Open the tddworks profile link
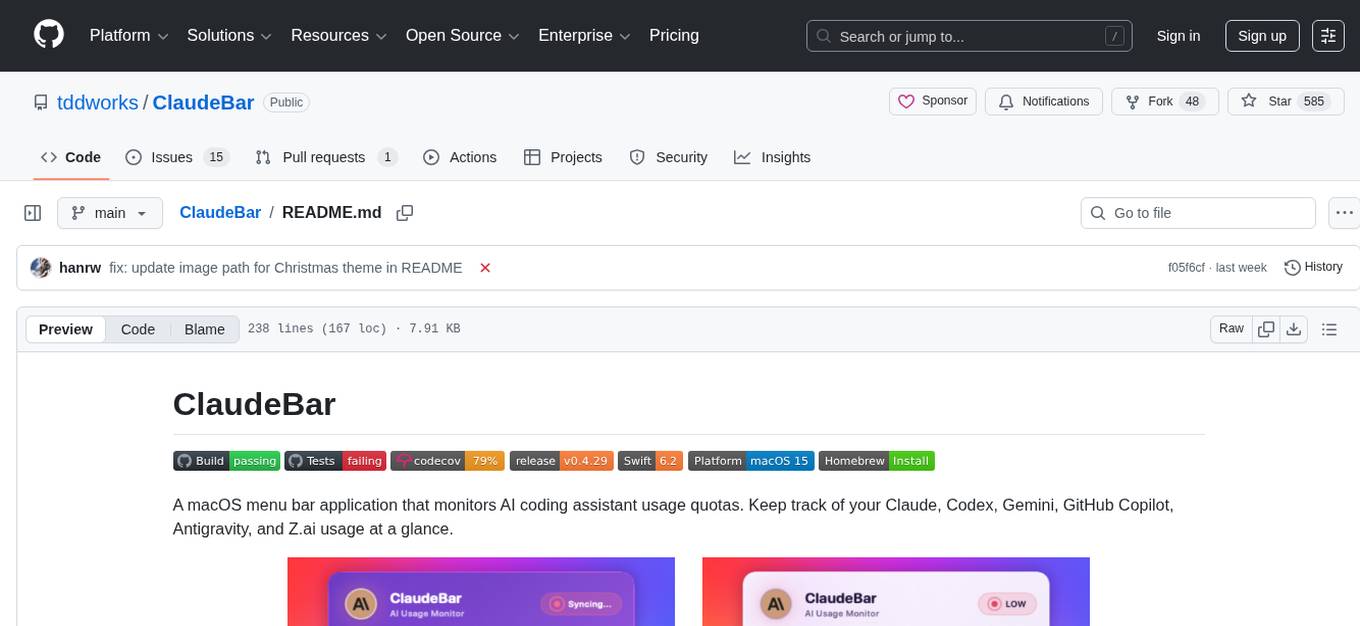Screen dimensions: 1360x626 (x=97, y=102)
